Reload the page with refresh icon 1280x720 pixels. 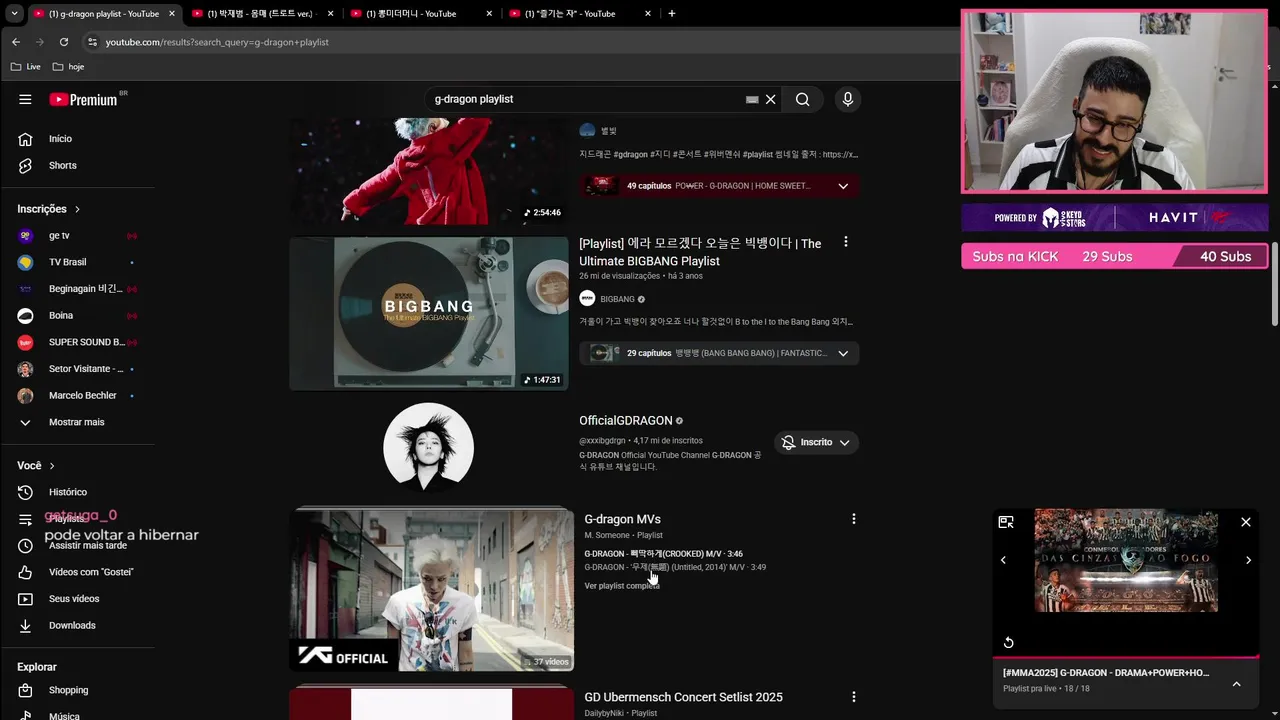(64, 42)
